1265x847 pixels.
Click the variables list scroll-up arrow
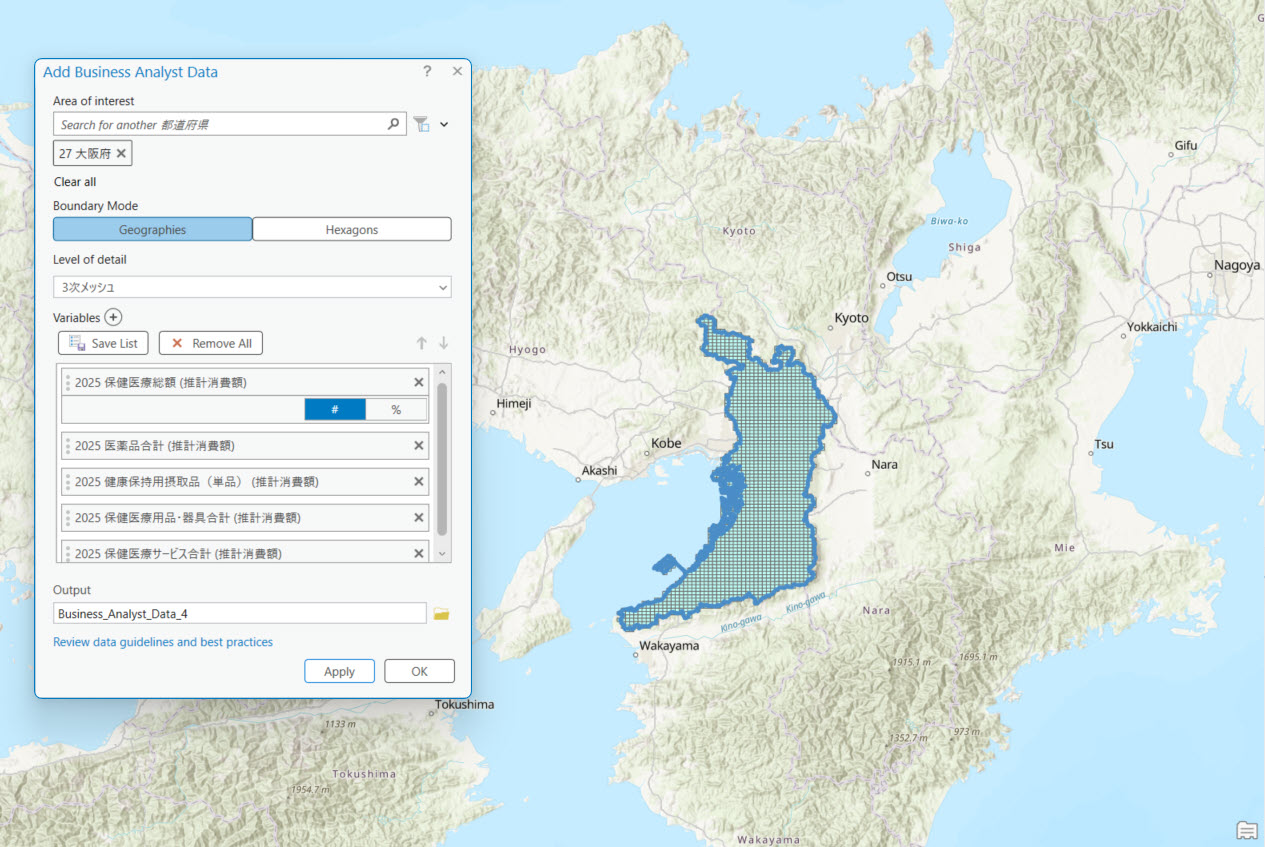(x=443, y=372)
